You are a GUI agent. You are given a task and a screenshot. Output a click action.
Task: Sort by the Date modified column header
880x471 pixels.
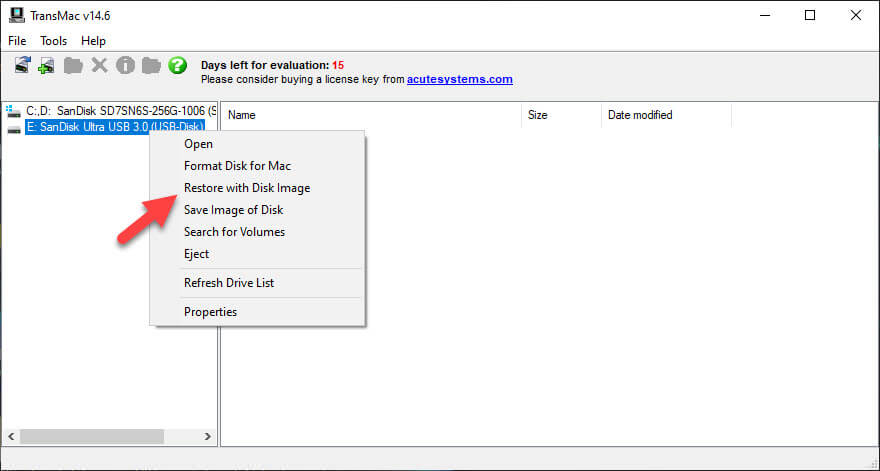(x=640, y=115)
